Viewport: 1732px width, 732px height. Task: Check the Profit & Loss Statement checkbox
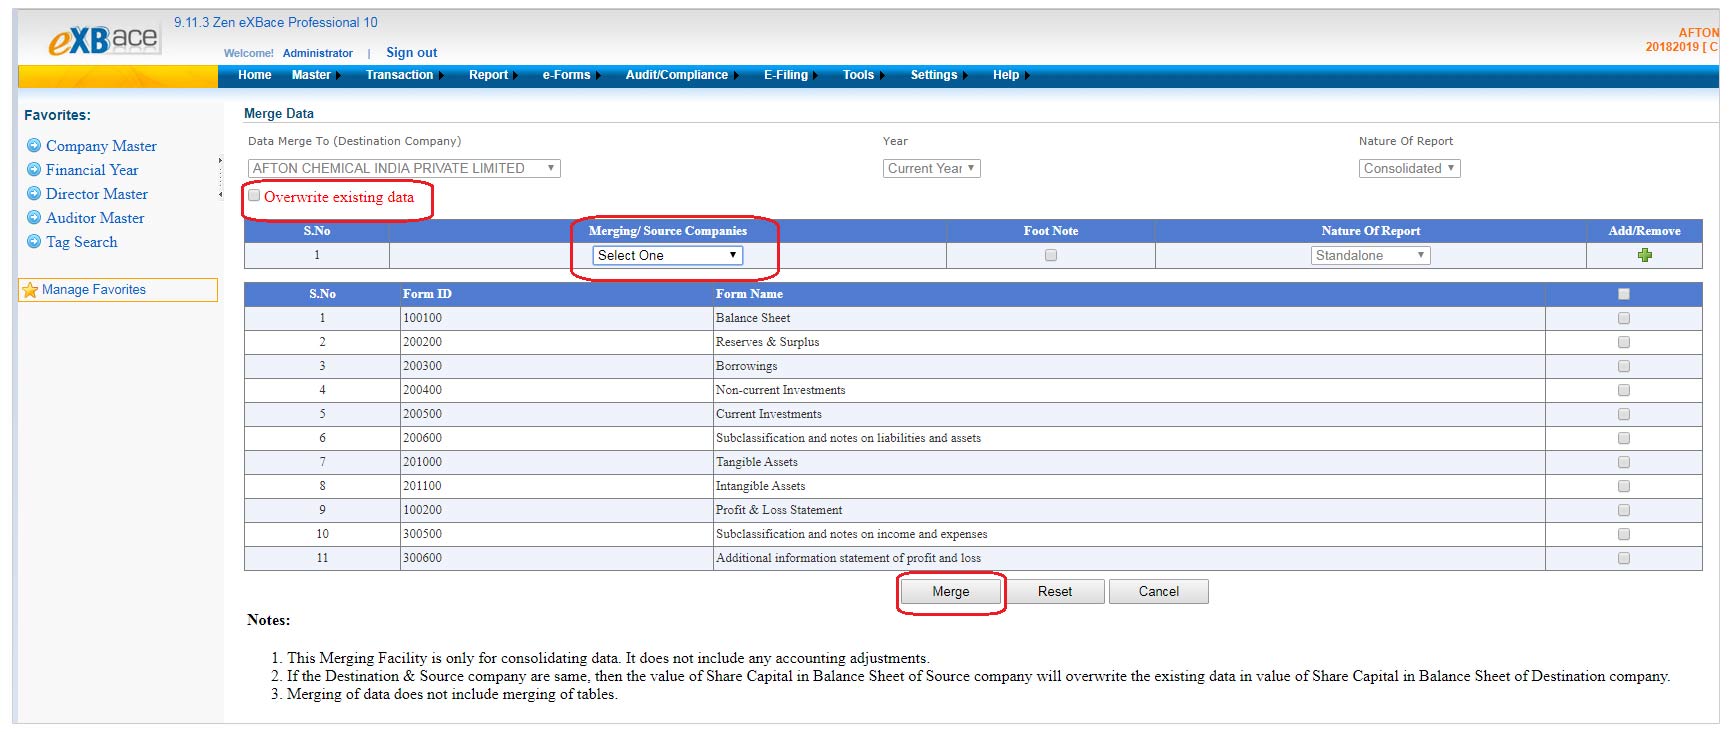[1623, 510]
